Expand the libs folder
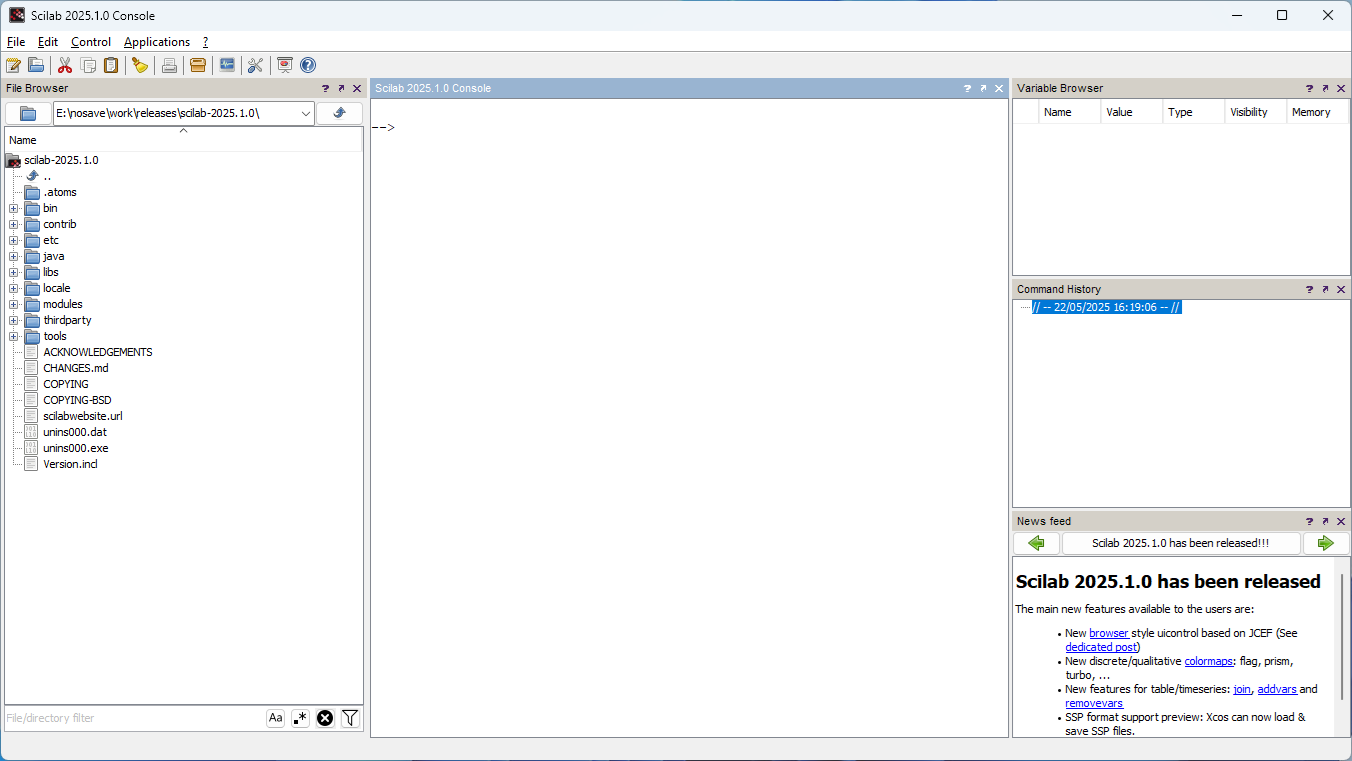The height and width of the screenshot is (761, 1352). [14, 272]
